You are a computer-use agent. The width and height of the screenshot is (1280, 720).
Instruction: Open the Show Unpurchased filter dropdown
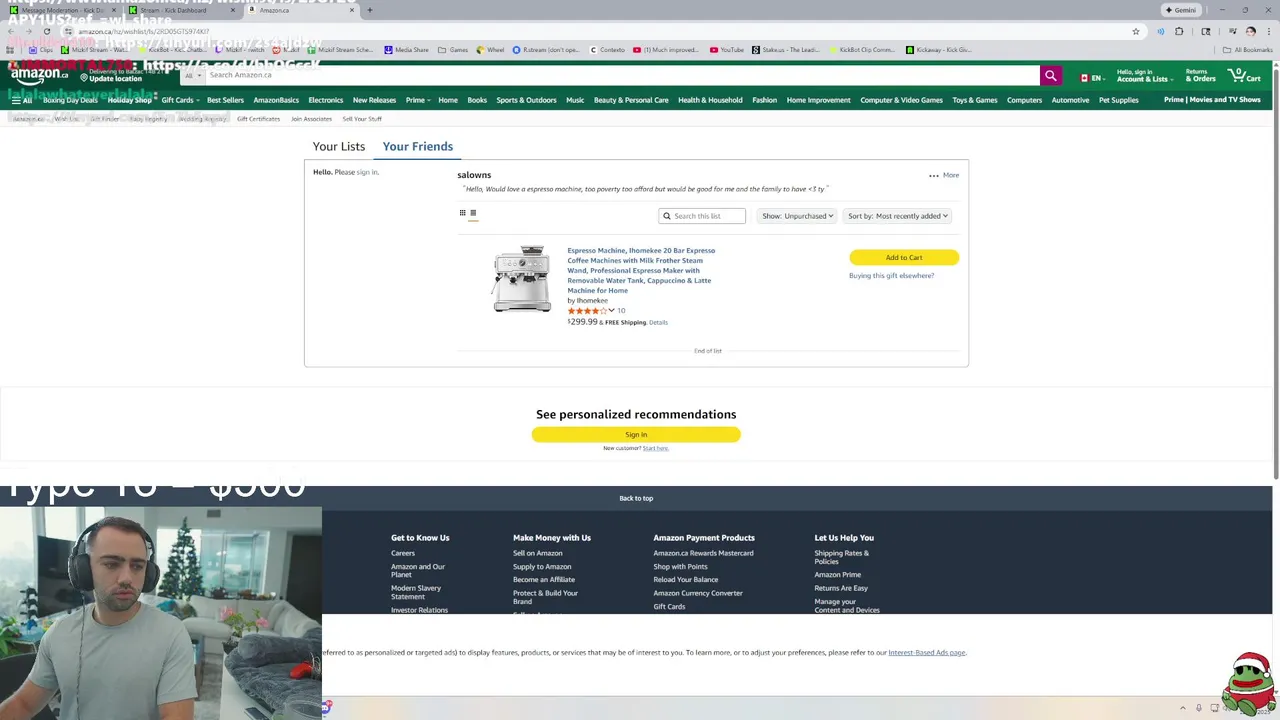797,216
